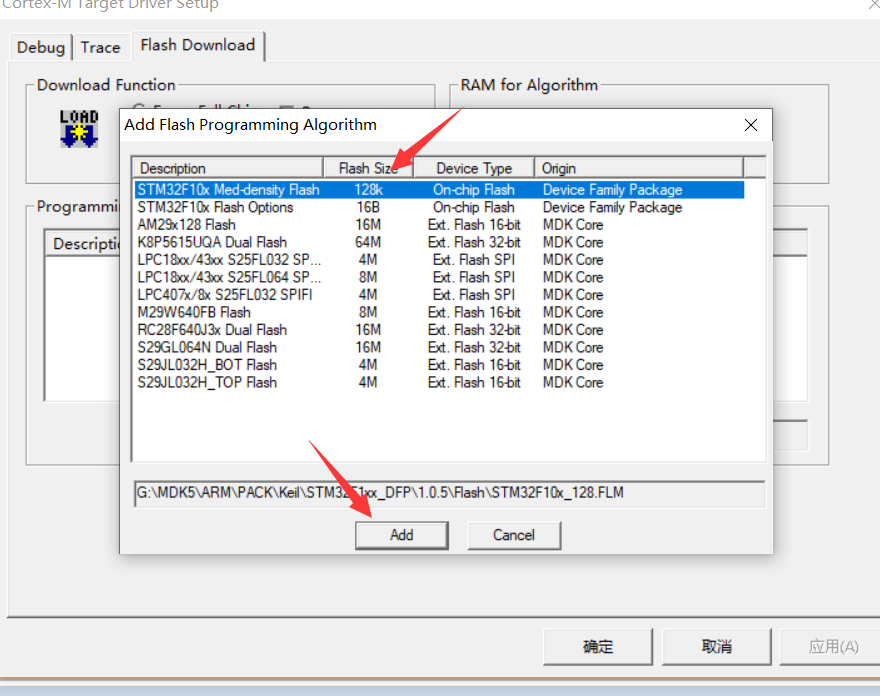The height and width of the screenshot is (696, 880).
Task: Click MDK Core origin for S29JL032H_TOP
Action: pos(573,382)
